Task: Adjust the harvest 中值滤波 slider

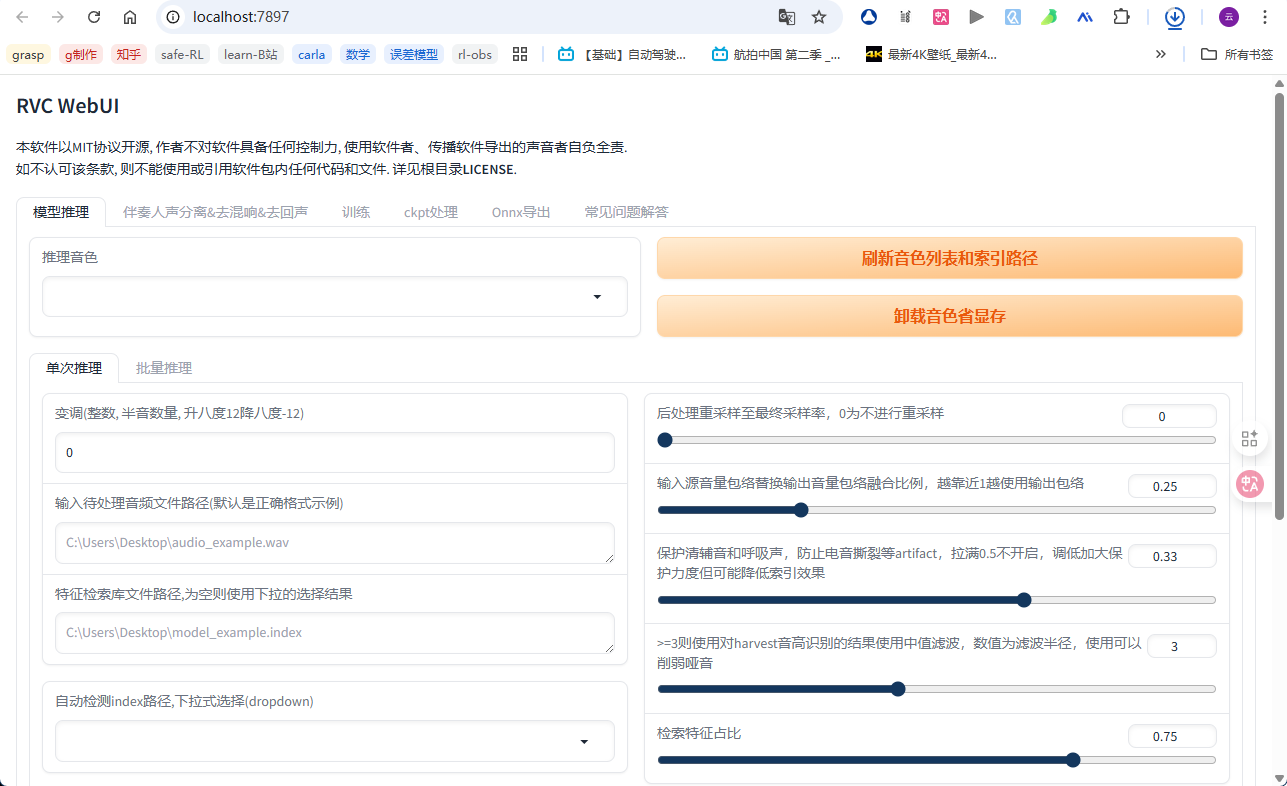Action: (x=937, y=689)
